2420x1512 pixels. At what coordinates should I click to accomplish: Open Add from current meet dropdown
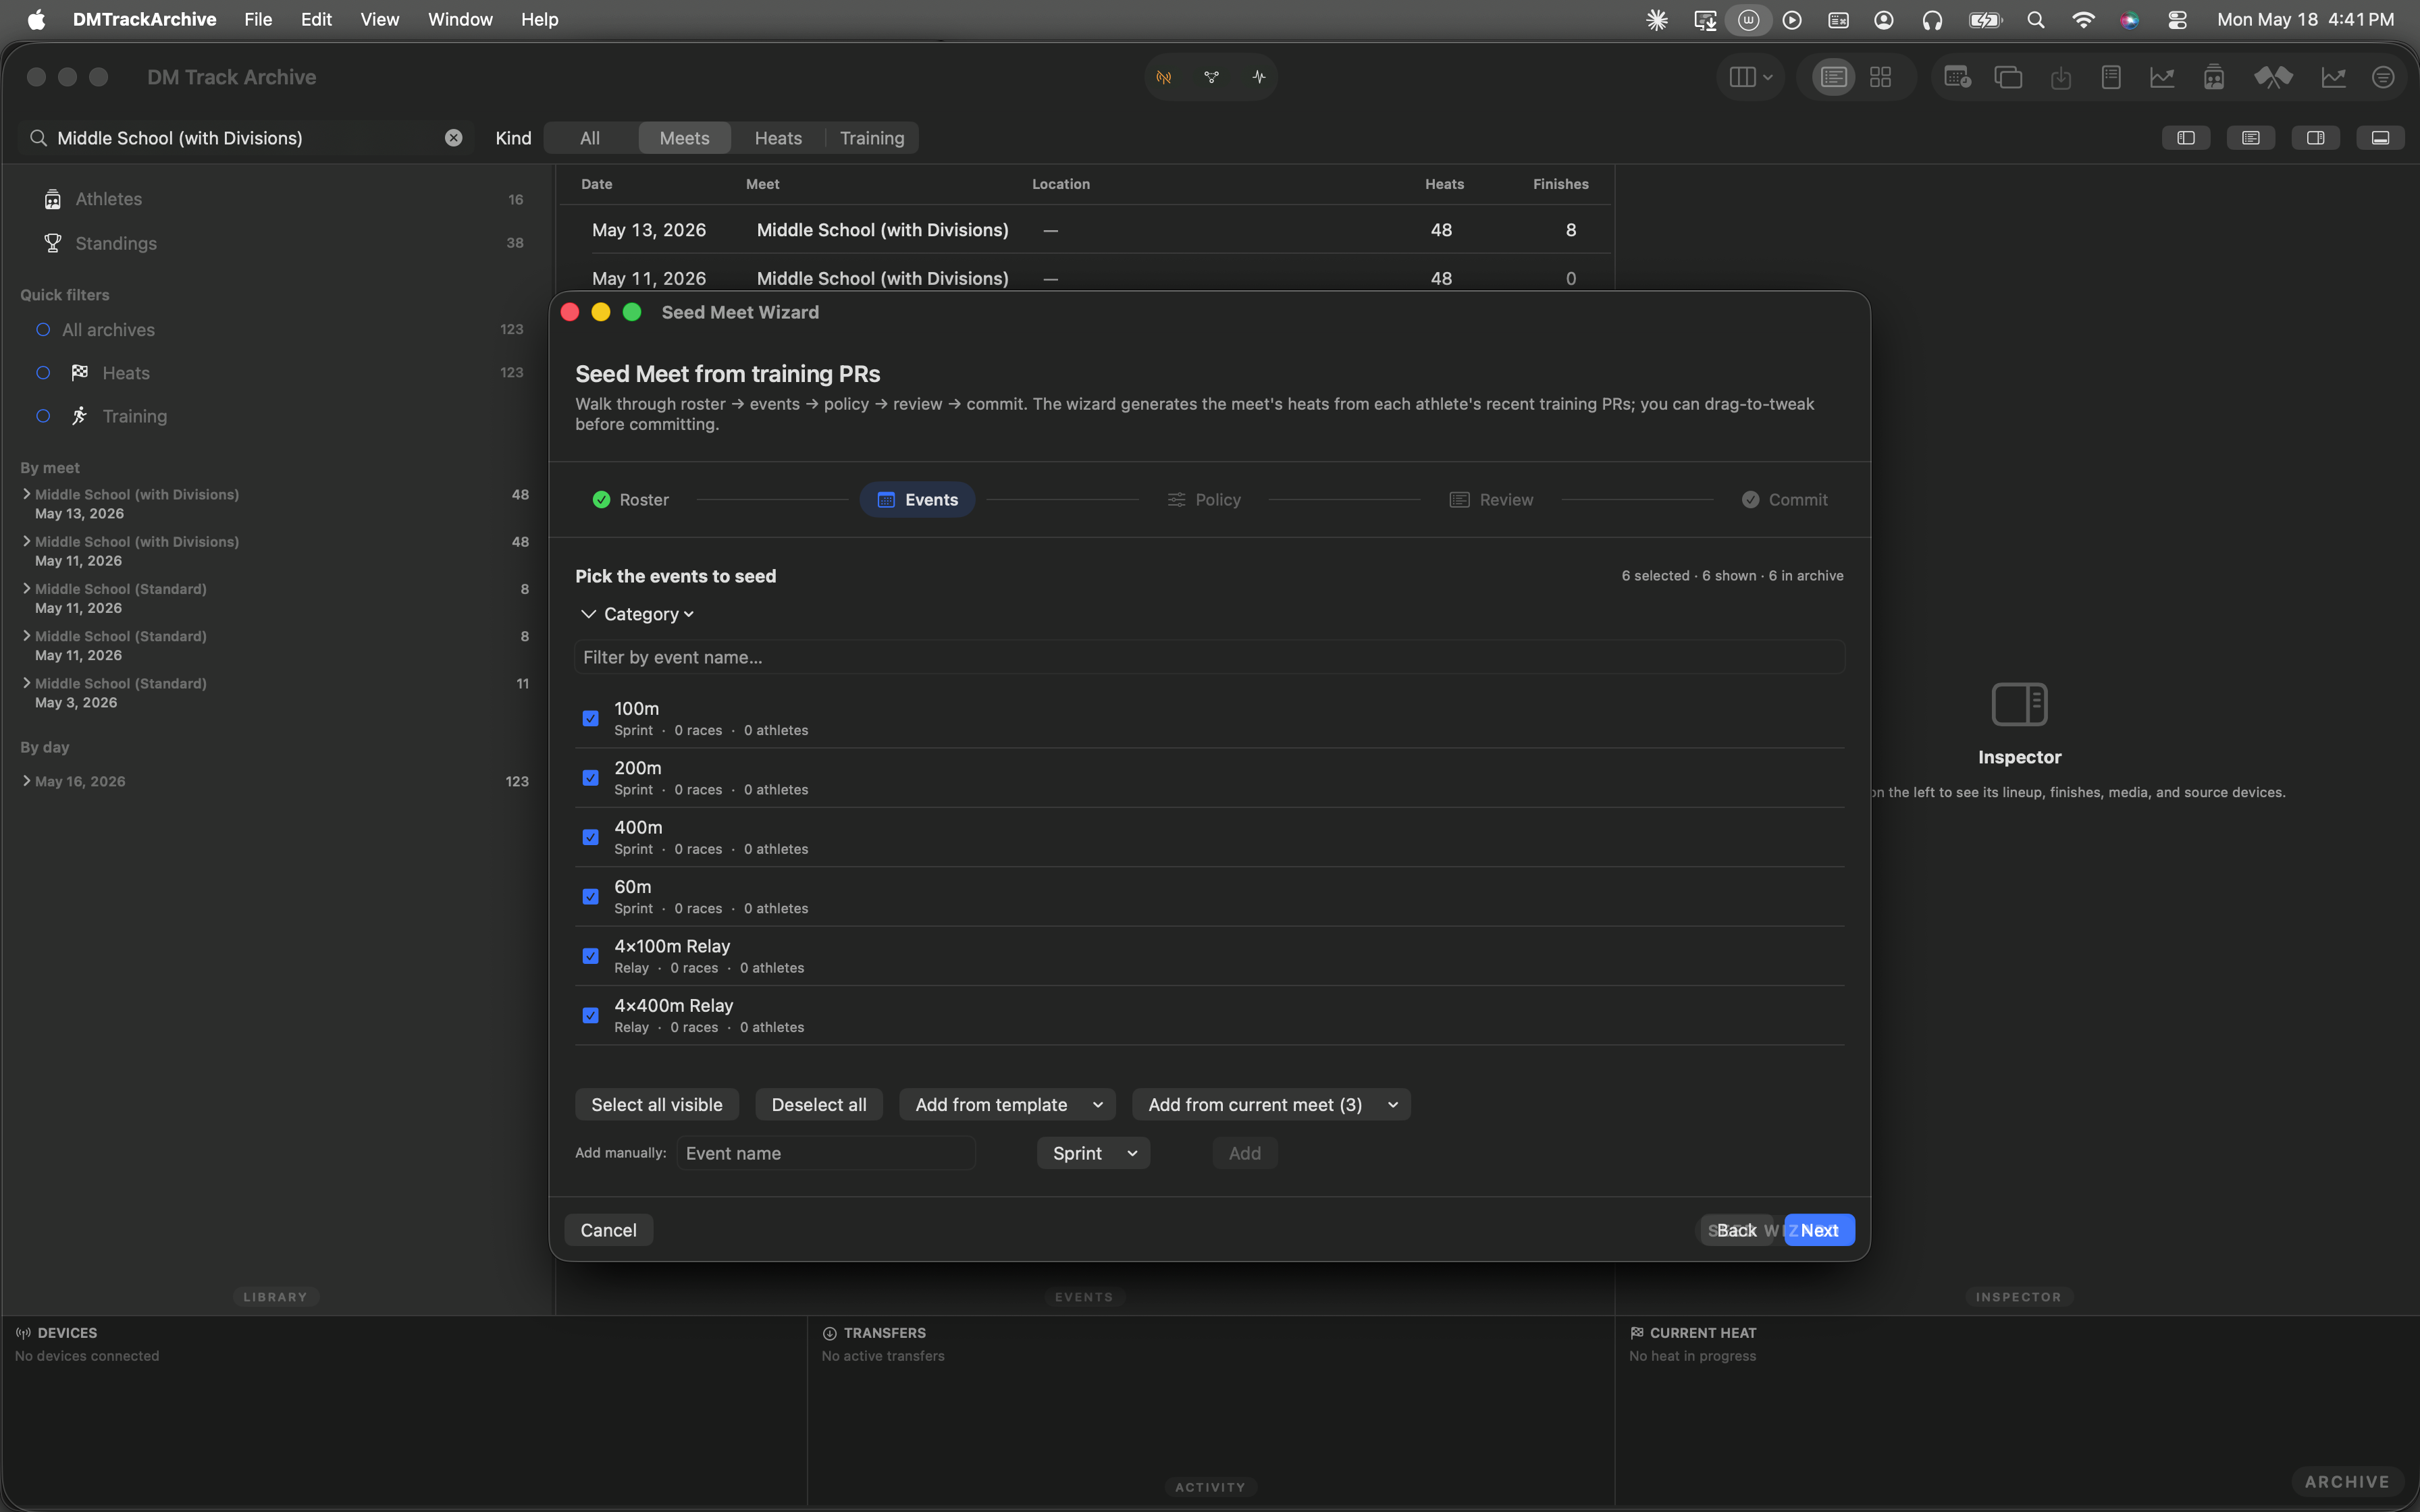[x=1271, y=1104]
